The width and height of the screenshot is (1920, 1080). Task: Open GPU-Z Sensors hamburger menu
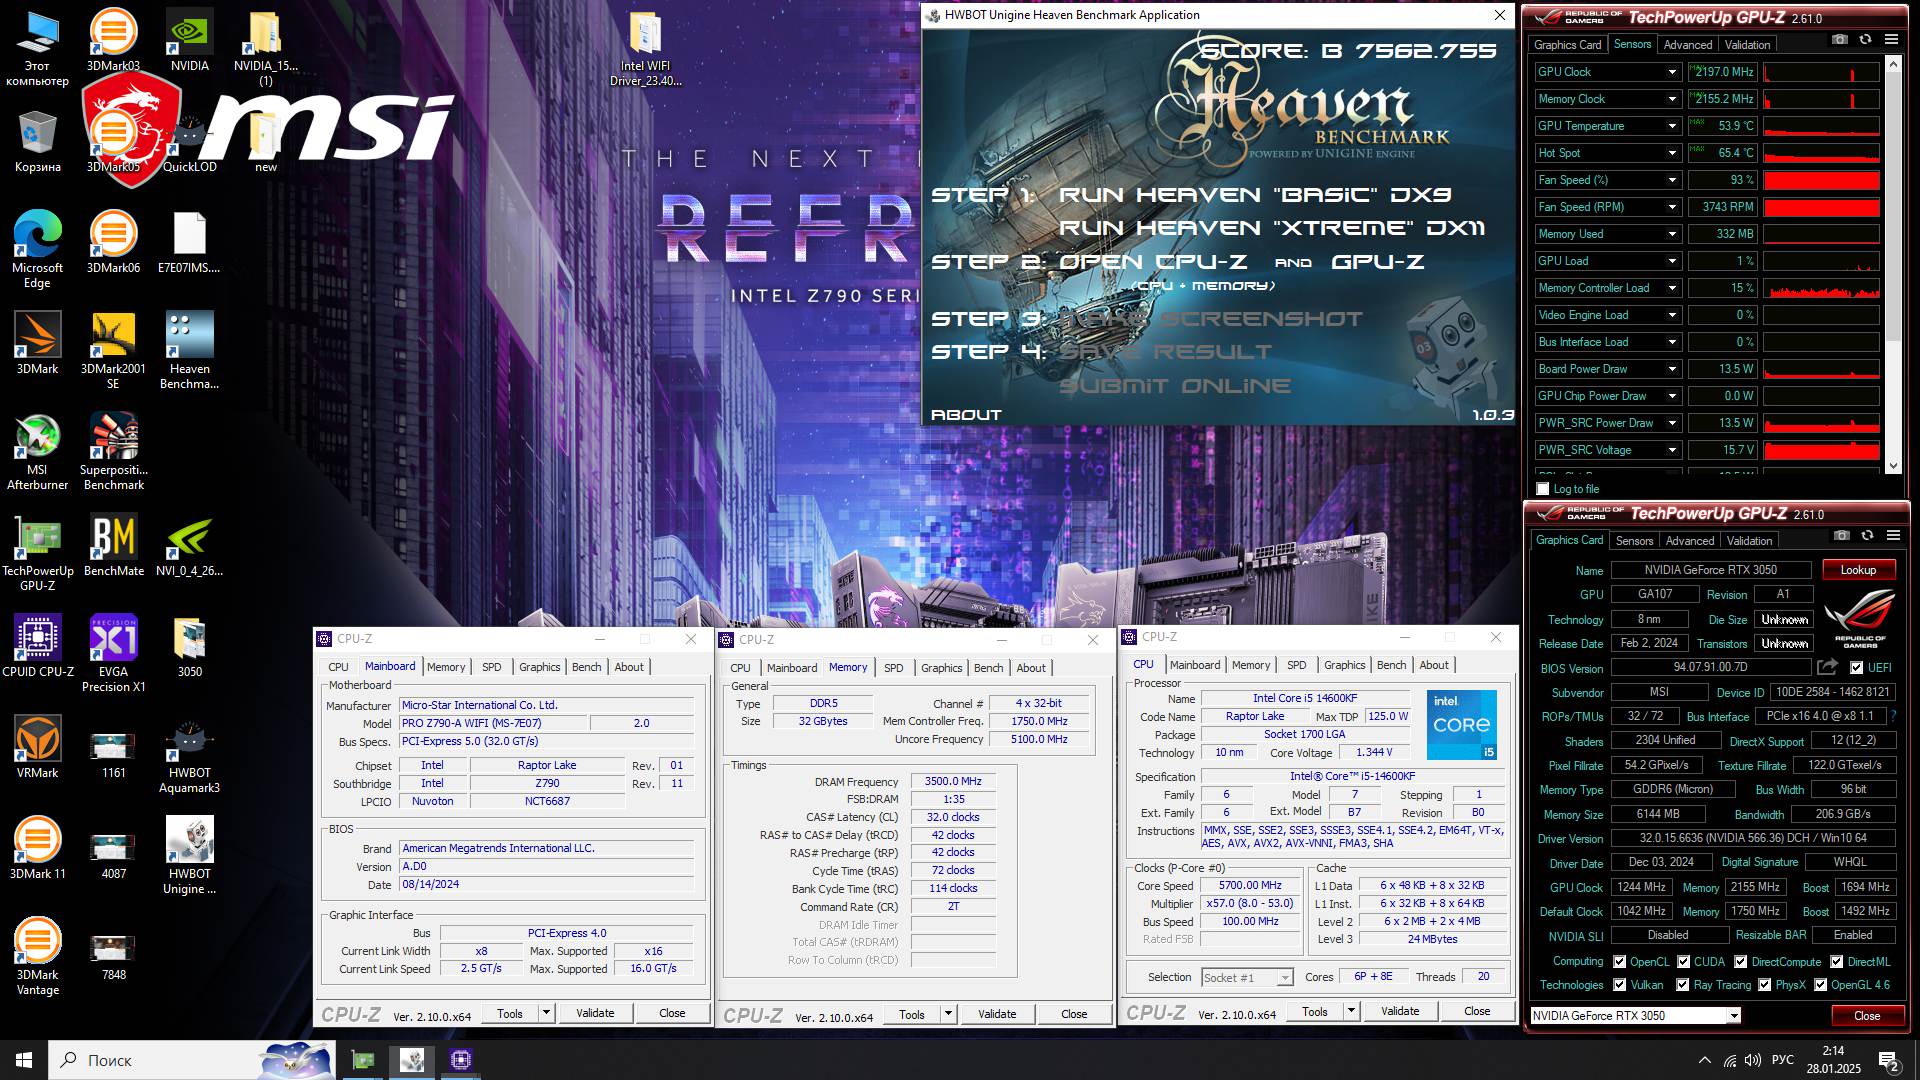1891,40
